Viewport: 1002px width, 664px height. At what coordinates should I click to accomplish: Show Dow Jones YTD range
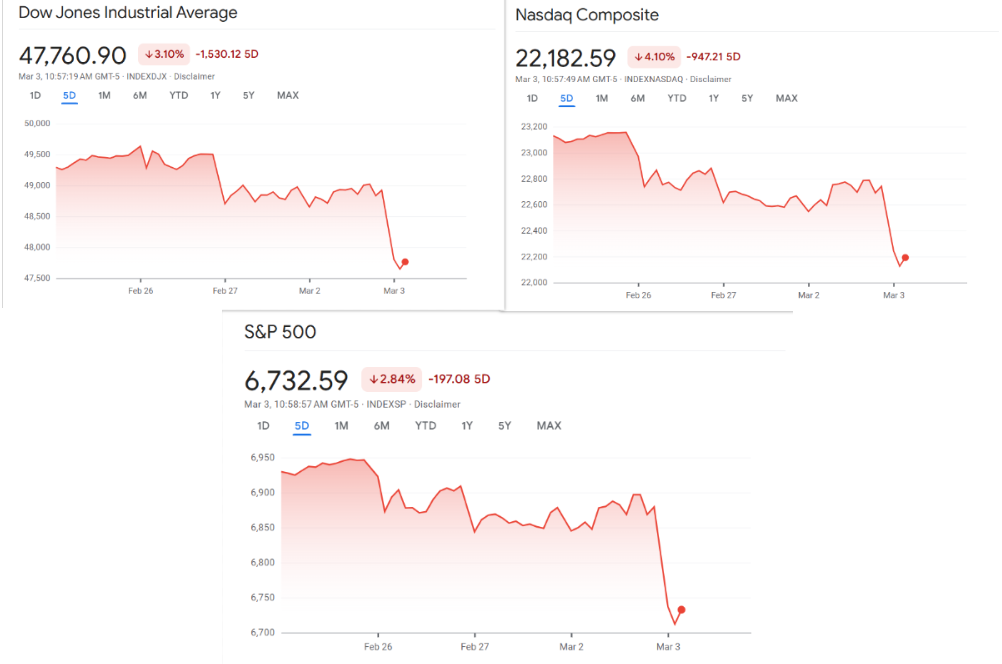pos(179,96)
